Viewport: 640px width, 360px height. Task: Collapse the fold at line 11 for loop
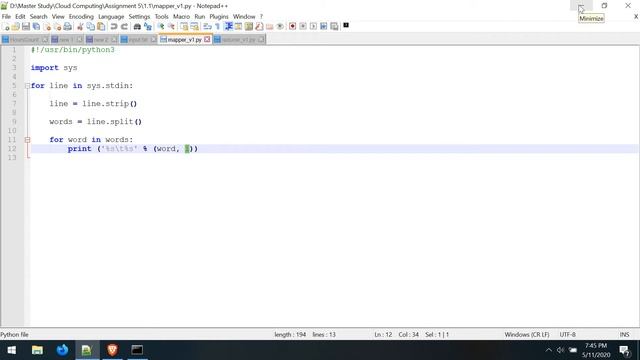click(27, 140)
